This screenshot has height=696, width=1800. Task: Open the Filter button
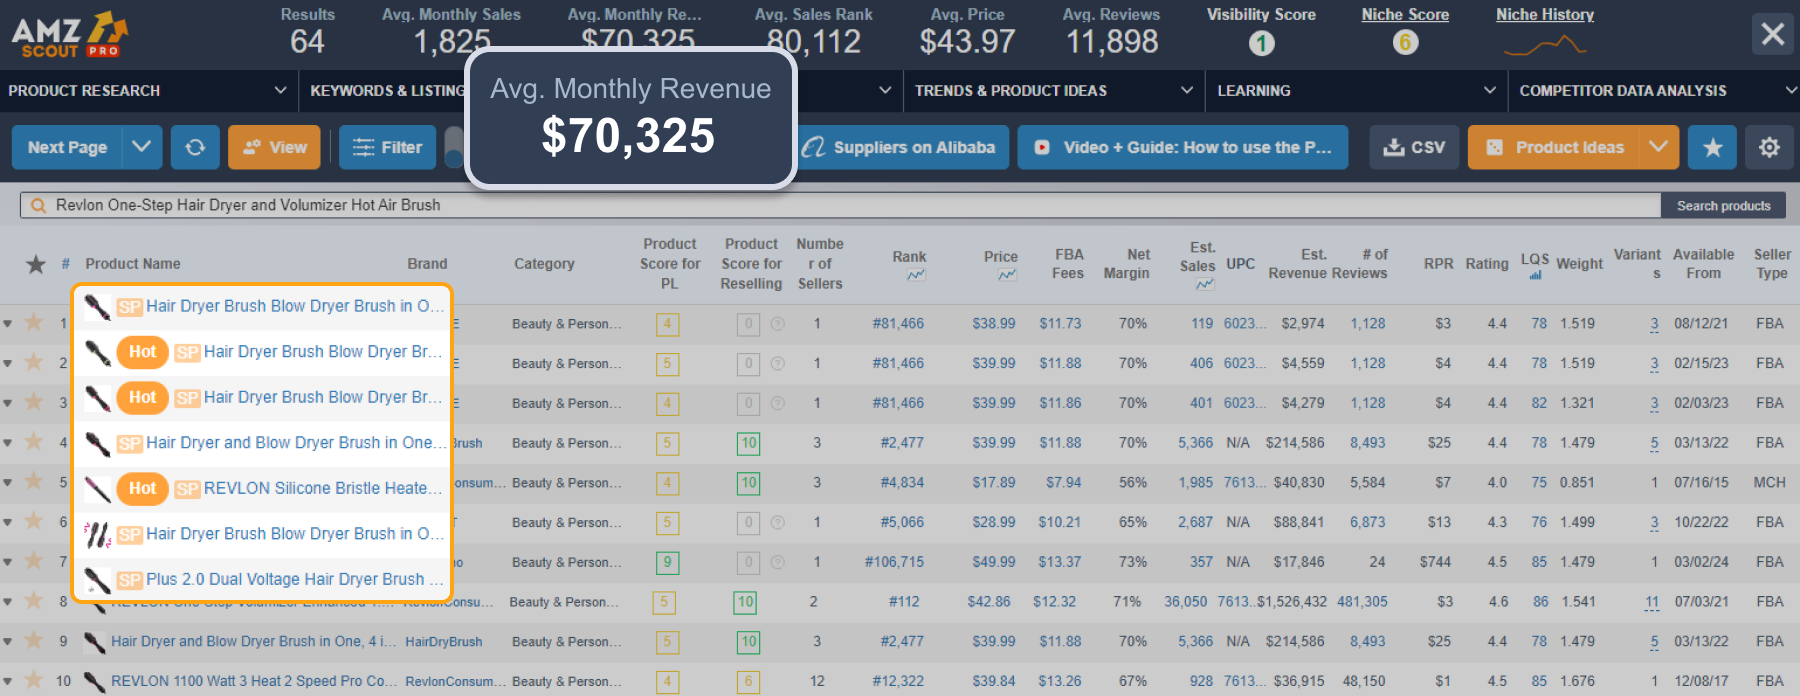point(387,147)
